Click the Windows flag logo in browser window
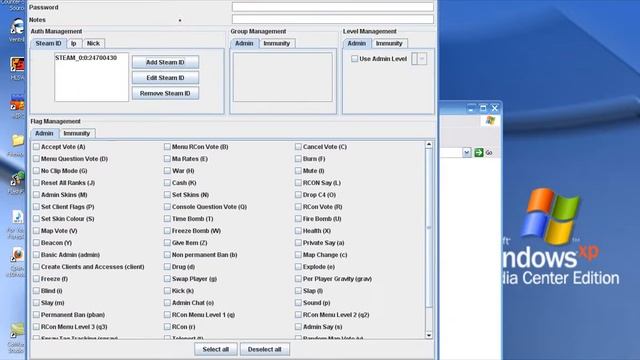 (490, 120)
